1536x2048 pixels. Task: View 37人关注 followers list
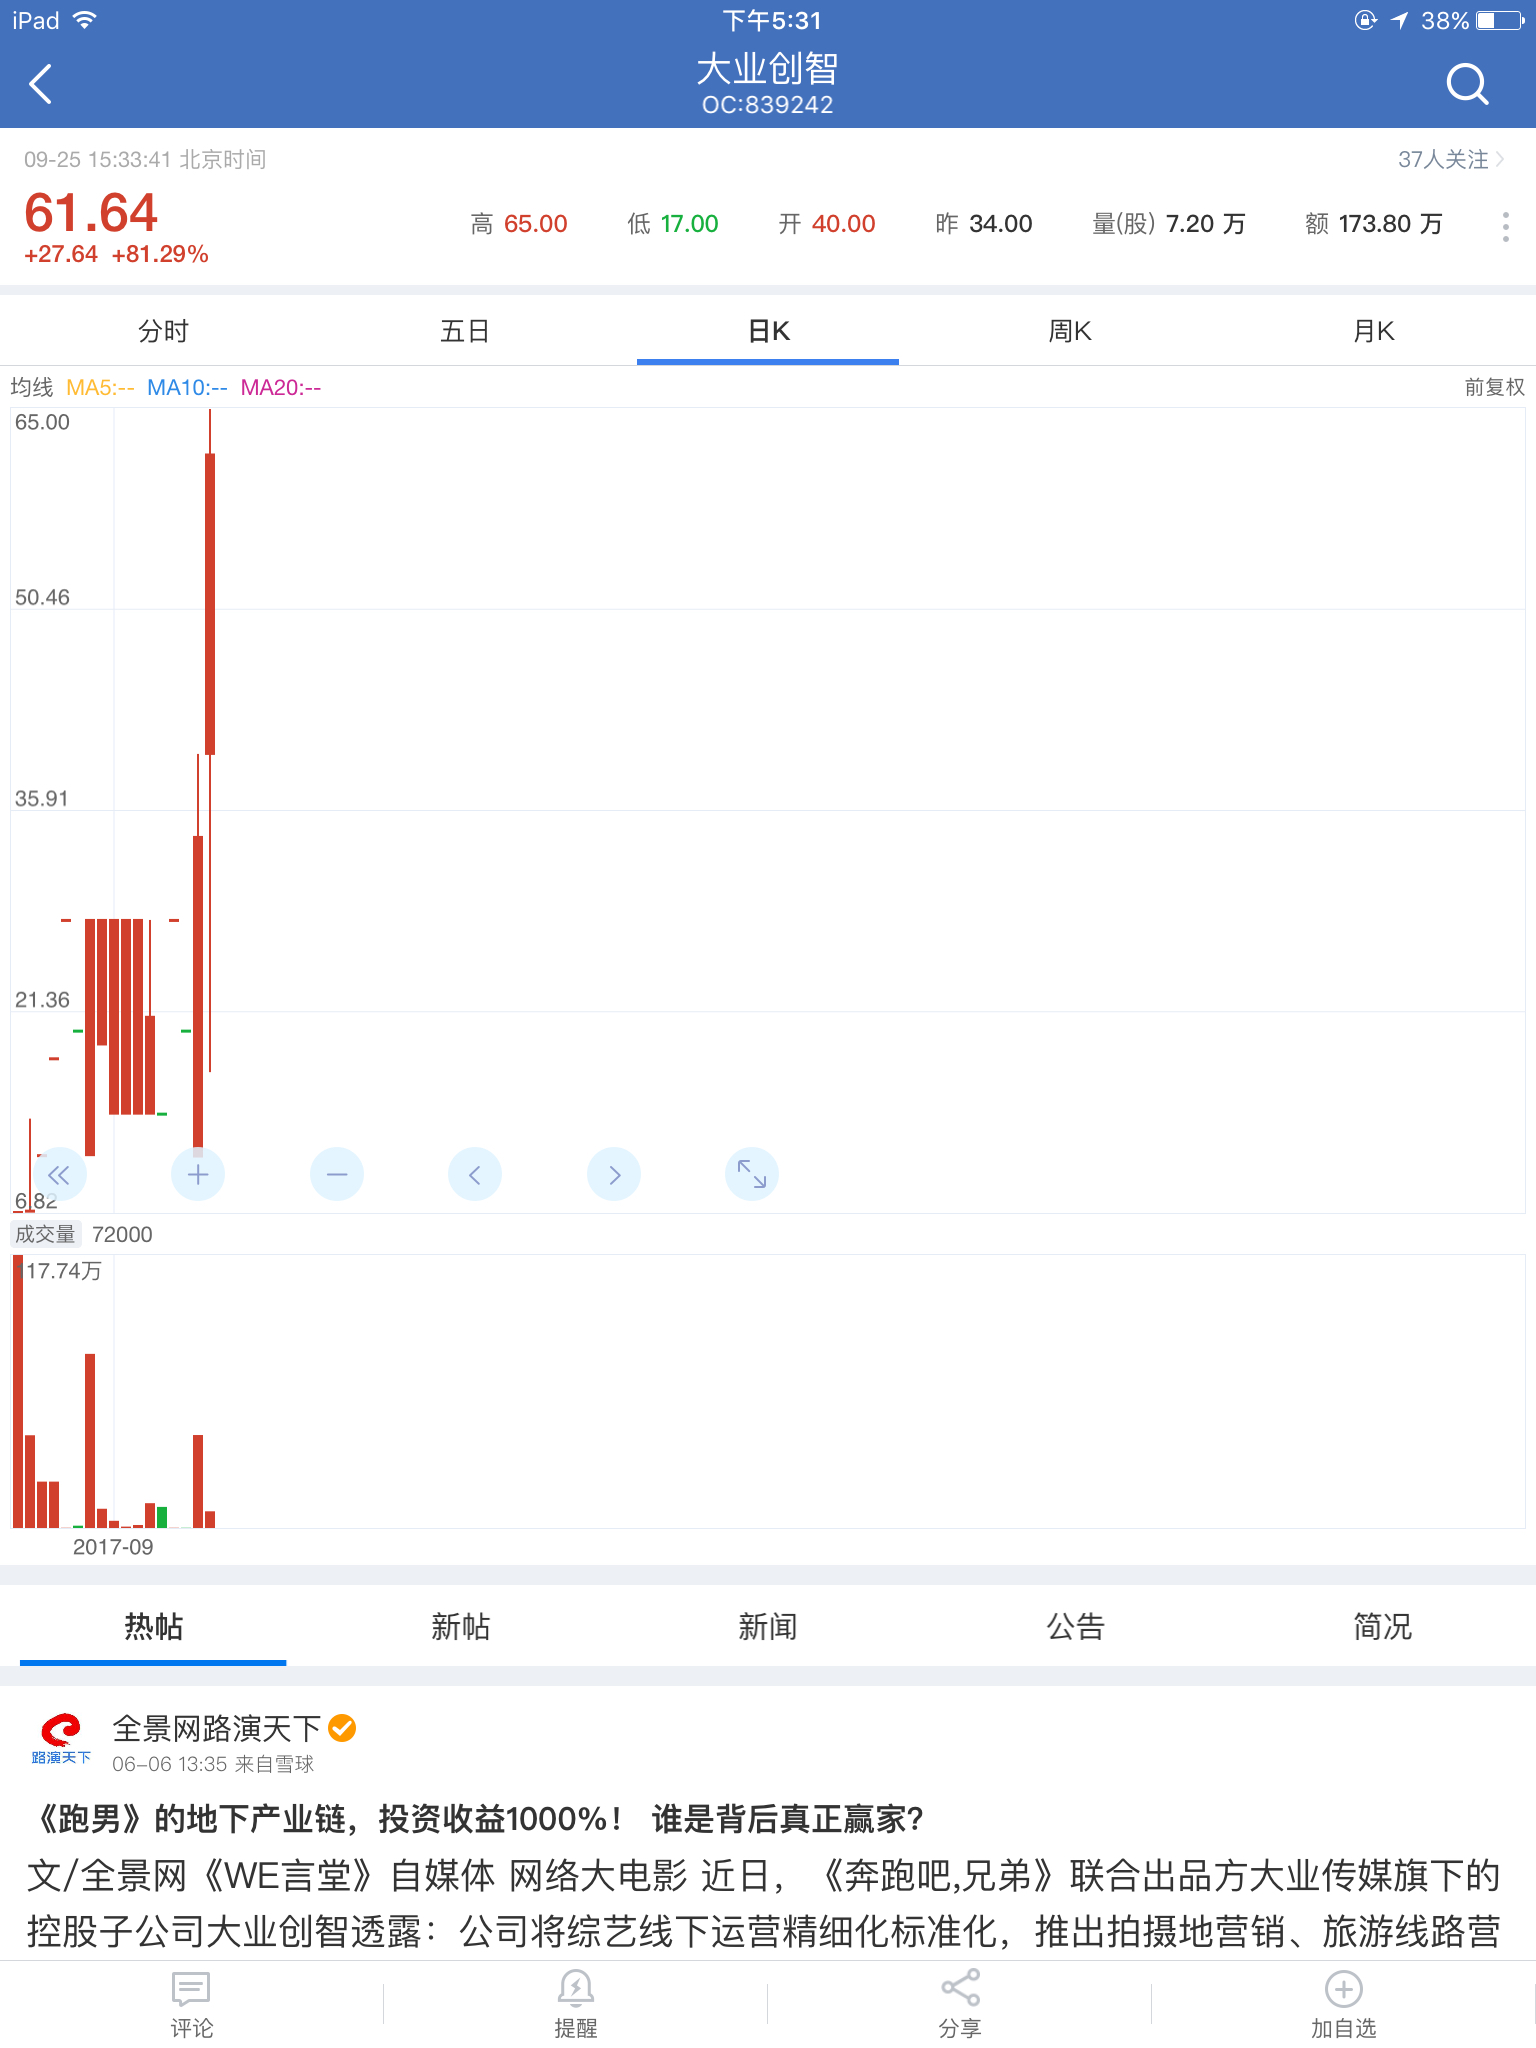coord(1451,159)
